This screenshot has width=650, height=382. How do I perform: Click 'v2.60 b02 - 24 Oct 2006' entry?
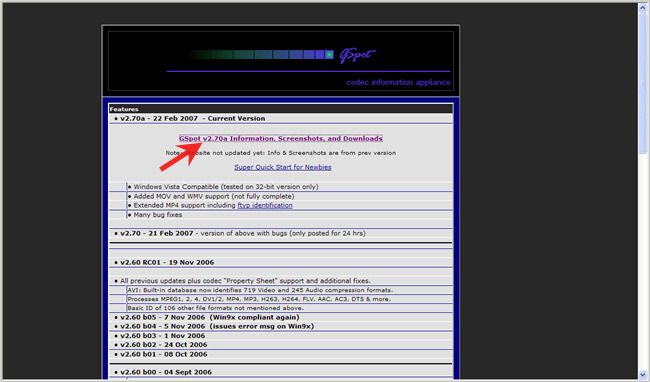(x=164, y=345)
